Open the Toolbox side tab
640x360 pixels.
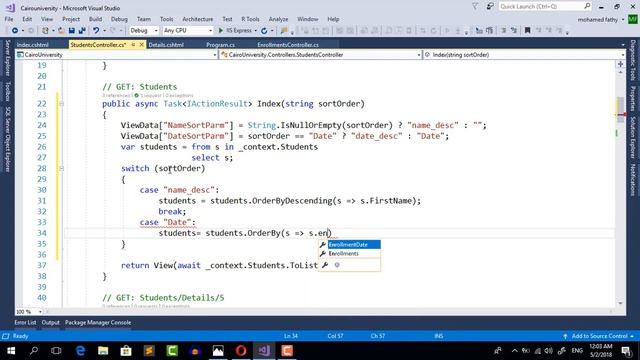[7, 91]
